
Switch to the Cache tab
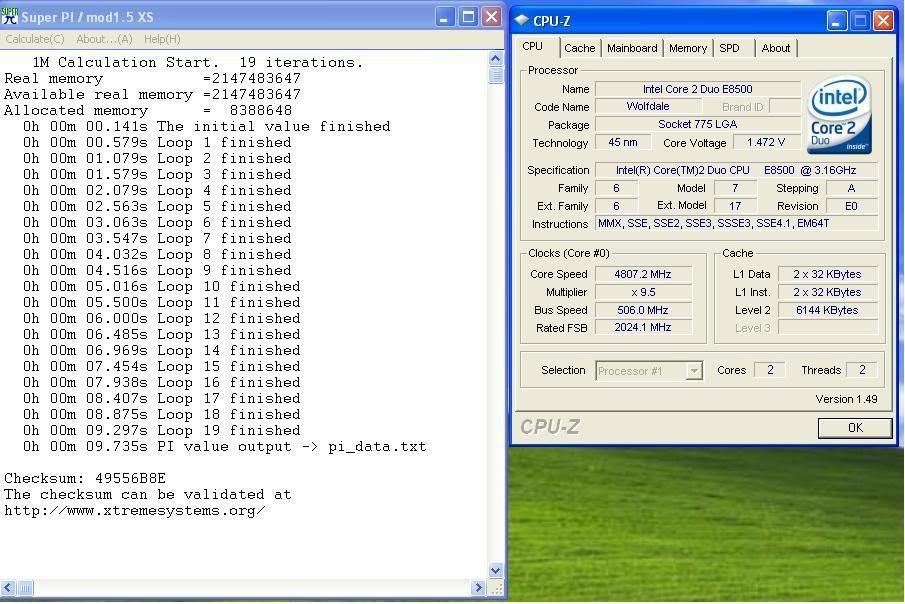click(x=579, y=48)
